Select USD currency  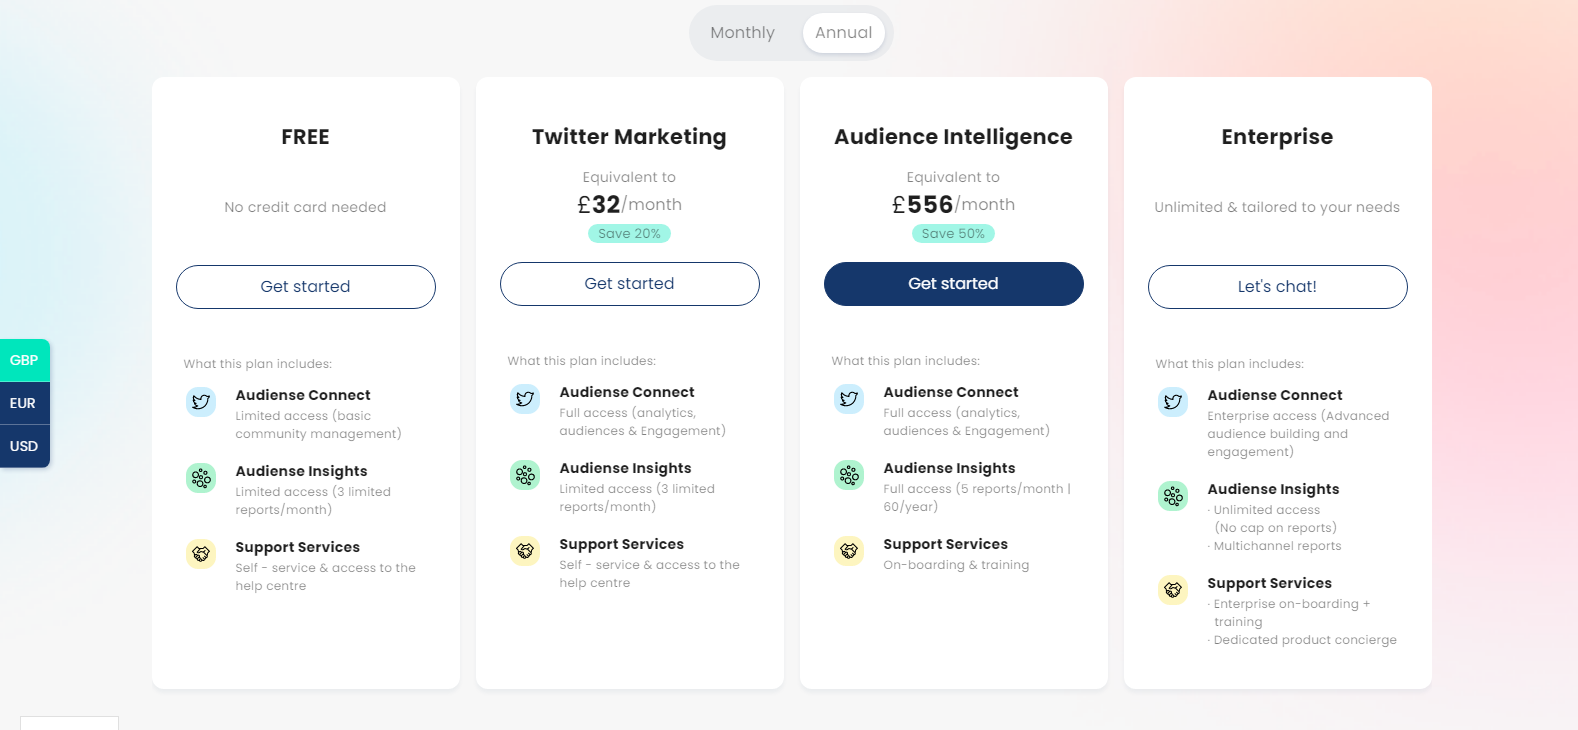click(x=24, y=446)
